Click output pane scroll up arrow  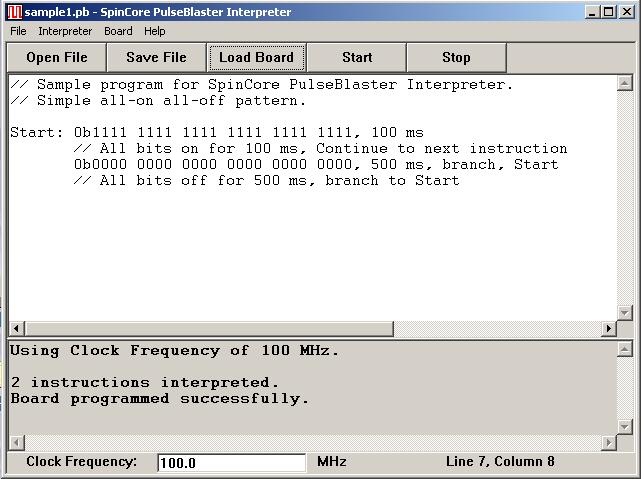(x=625, y=349)
